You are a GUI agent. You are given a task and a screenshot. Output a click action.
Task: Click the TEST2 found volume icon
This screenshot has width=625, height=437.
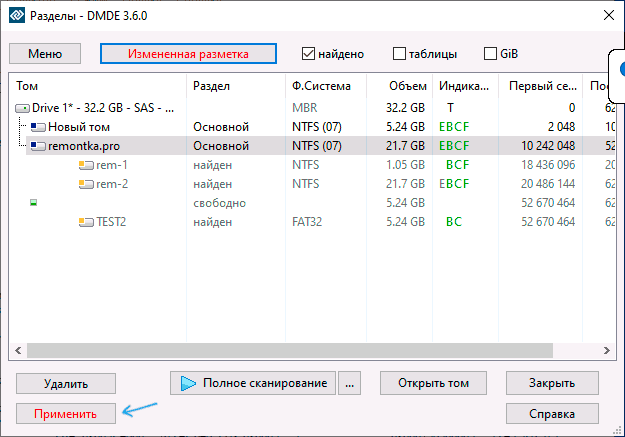pos(86,222)
